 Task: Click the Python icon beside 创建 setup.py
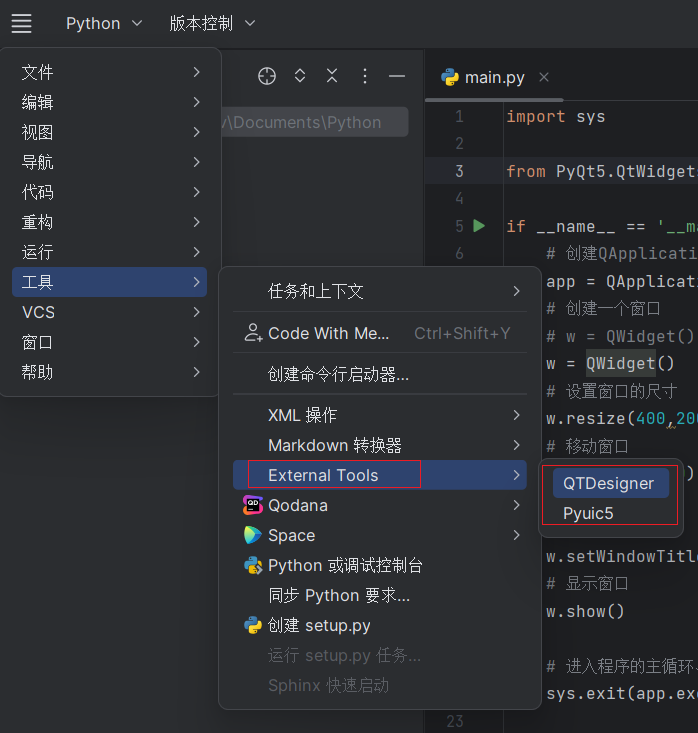coord(253,625)
